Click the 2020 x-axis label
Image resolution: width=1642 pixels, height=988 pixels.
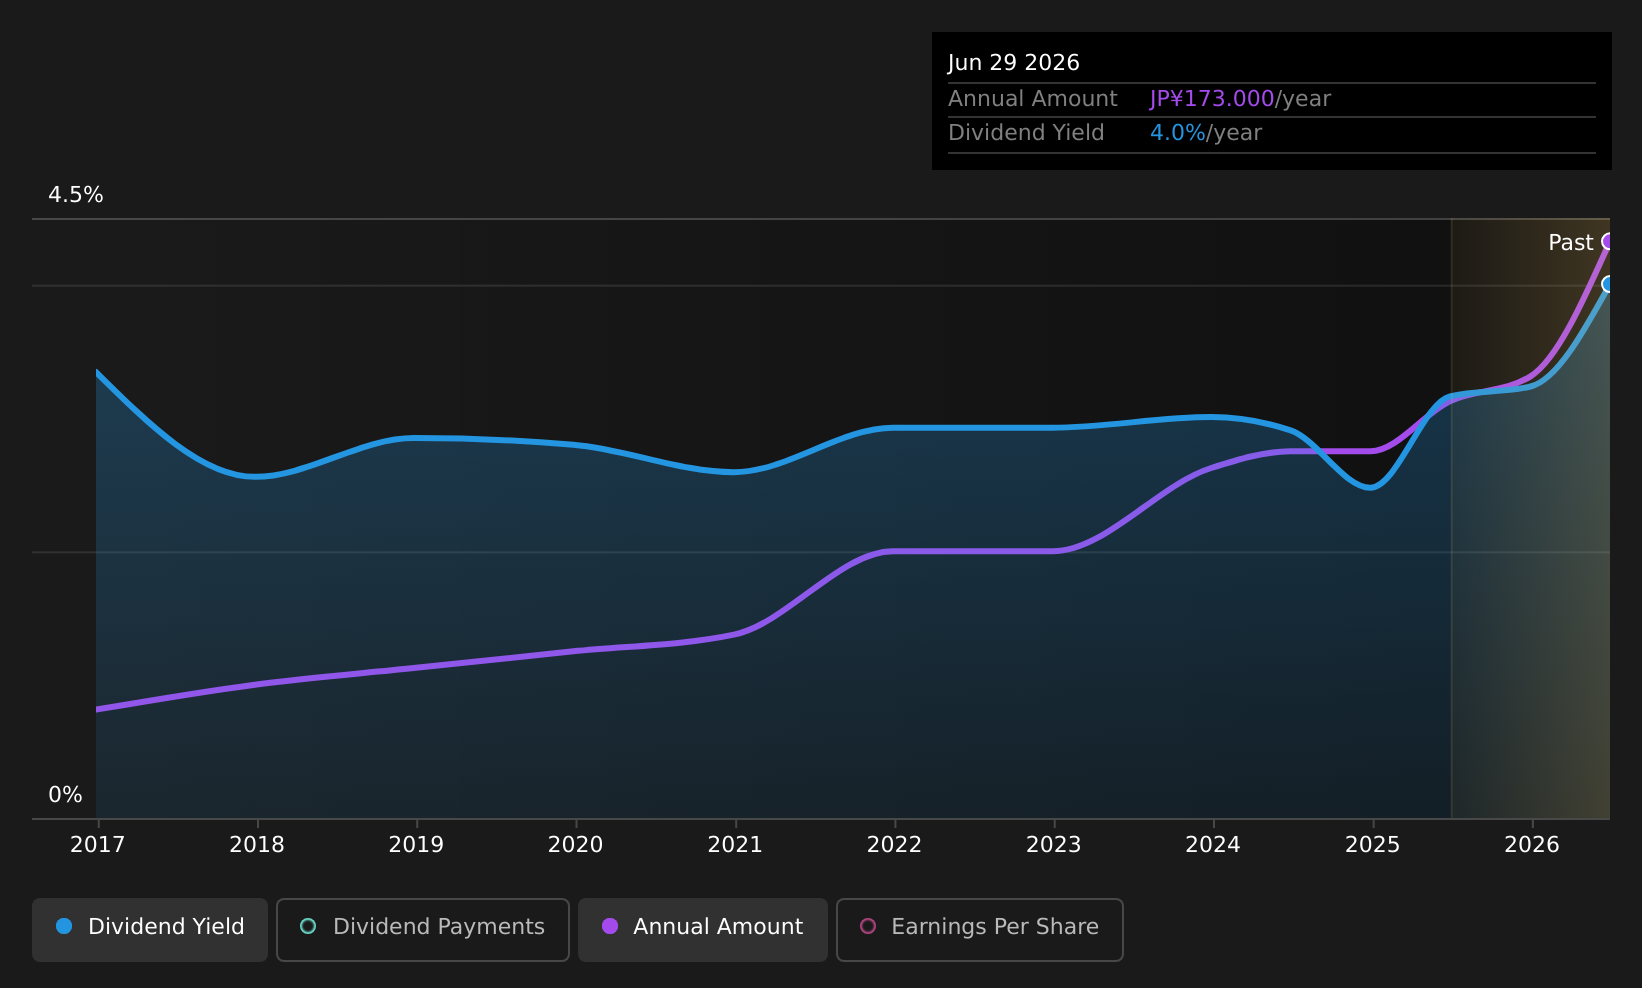click(576, 845)
